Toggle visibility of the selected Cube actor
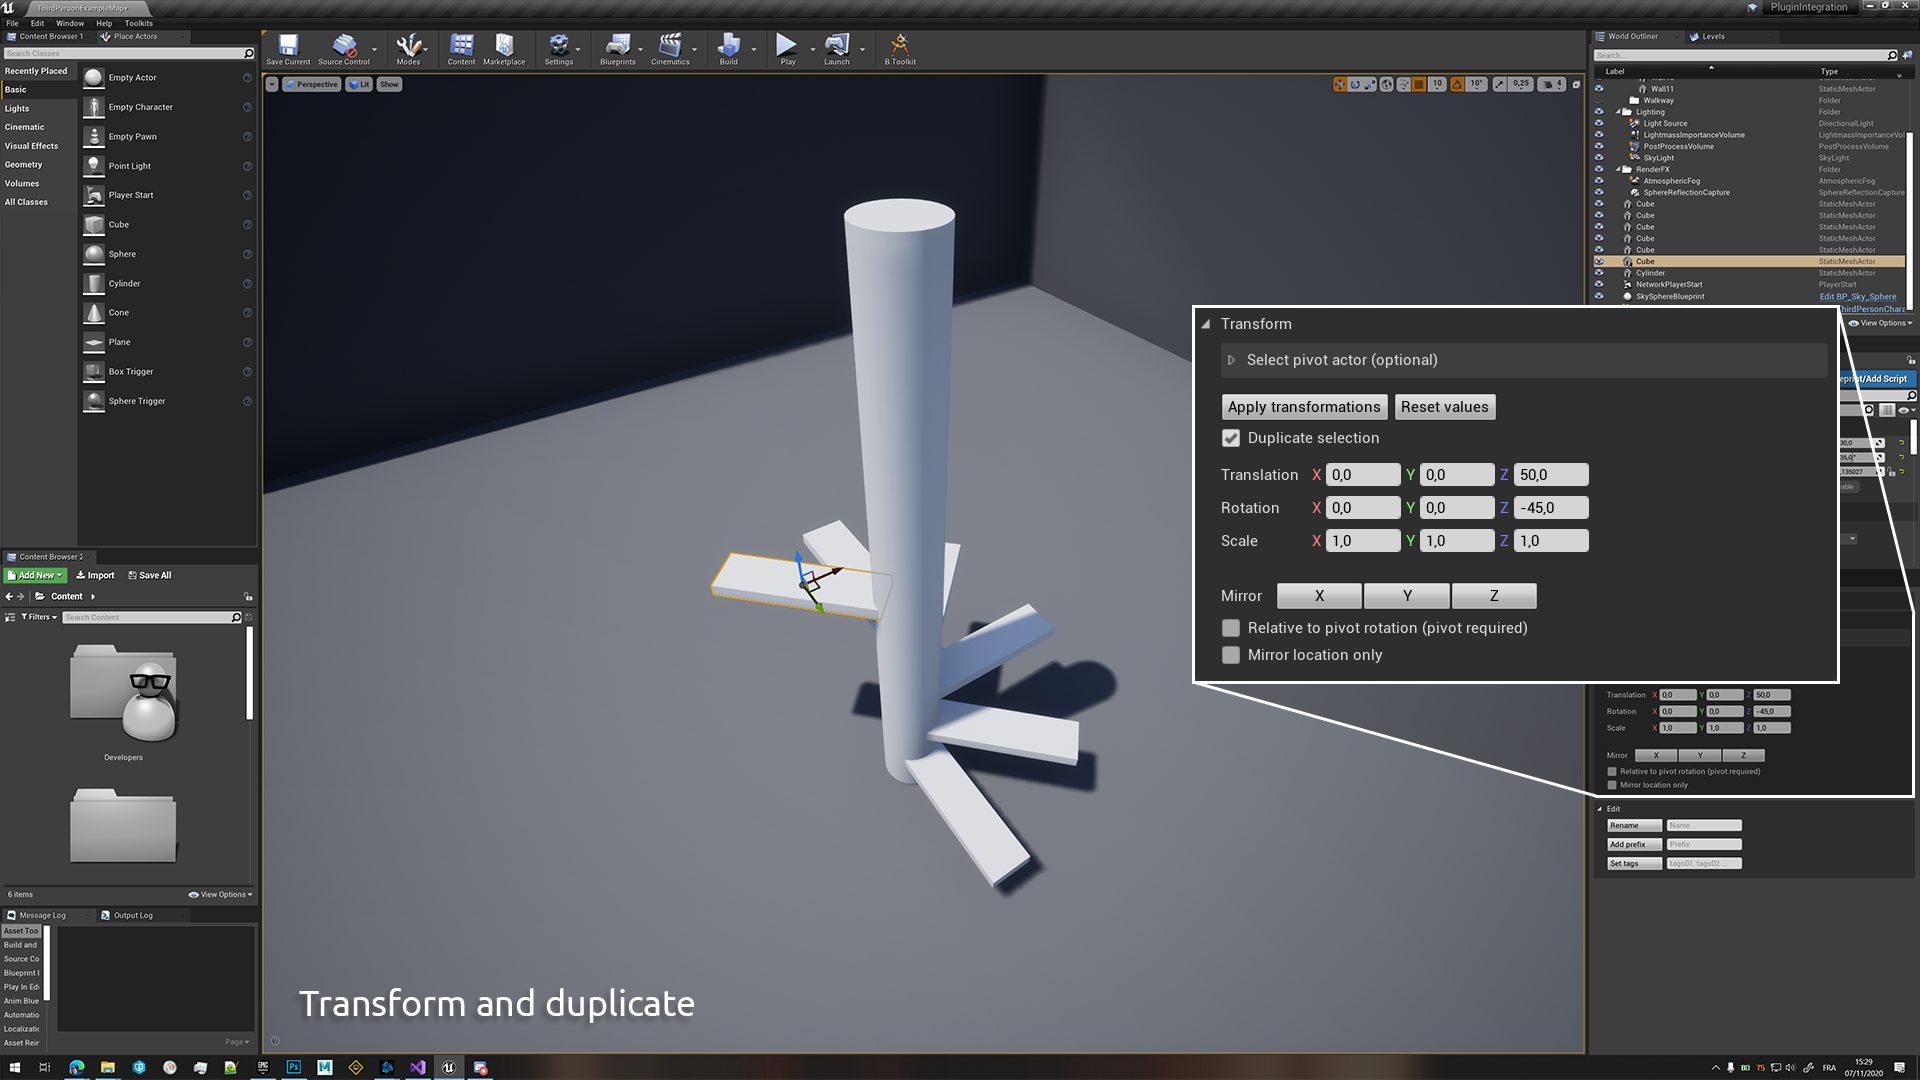The height and width of the screenshot is (1080, 1920). [x=1600, y=261]
